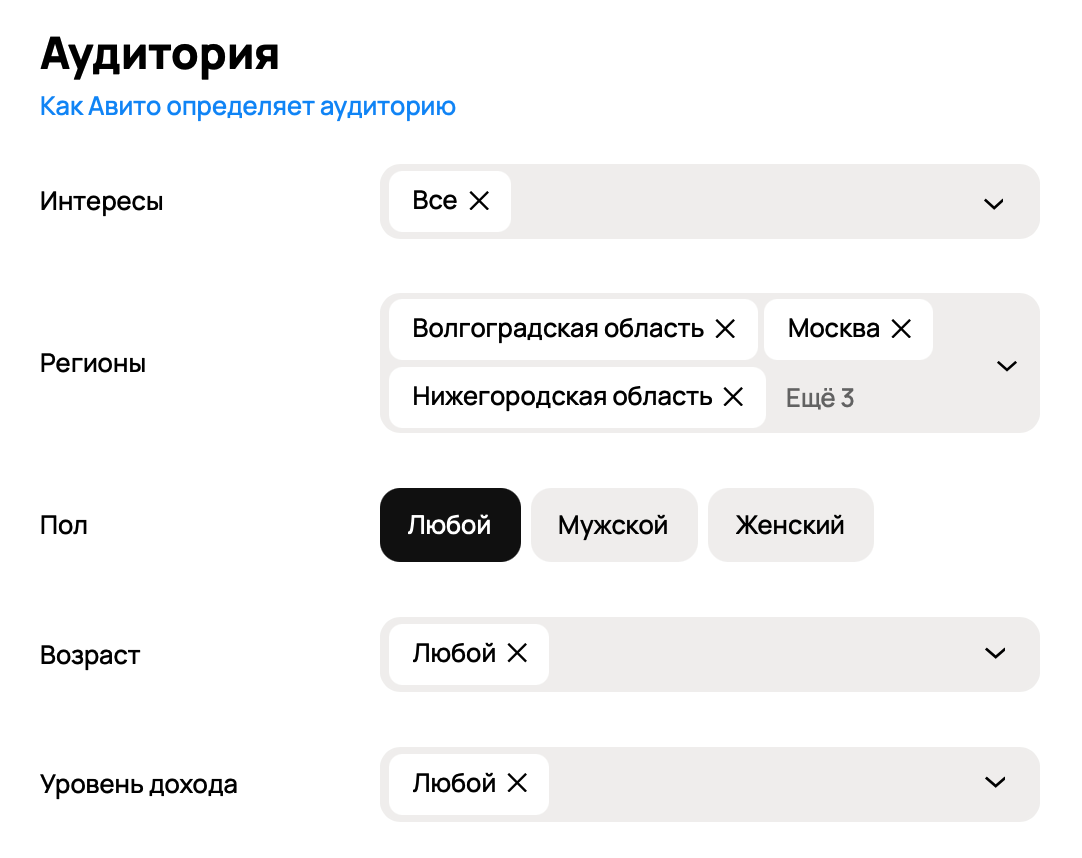1082x858 pixels.
Task: Open the income level dropdown chevron
Action: 994,783
